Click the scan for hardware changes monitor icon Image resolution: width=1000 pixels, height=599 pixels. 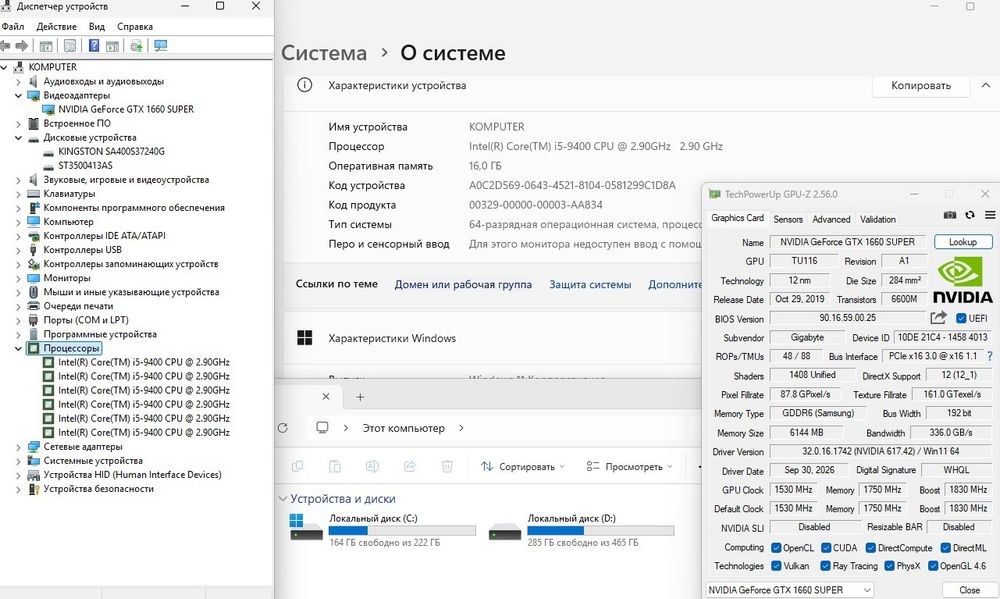coord(161,46)
